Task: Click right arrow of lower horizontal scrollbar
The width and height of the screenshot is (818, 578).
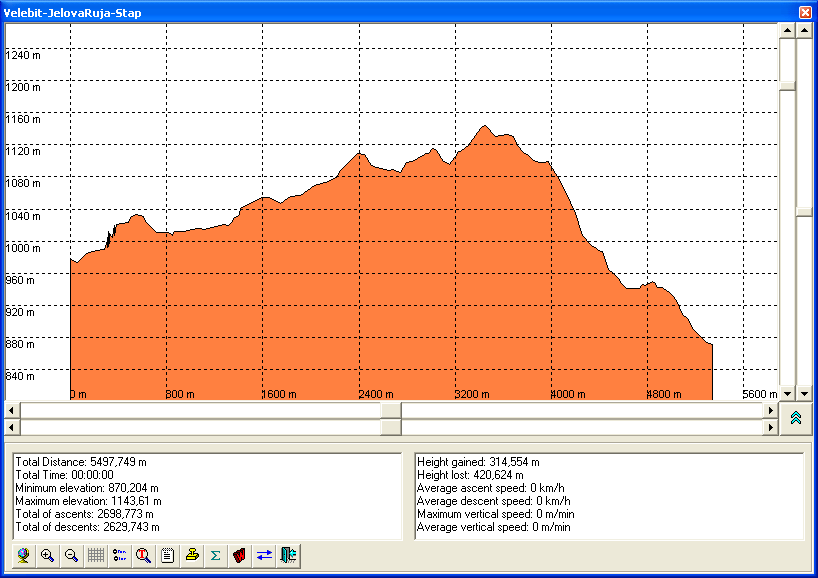Action: pos(770,427)
